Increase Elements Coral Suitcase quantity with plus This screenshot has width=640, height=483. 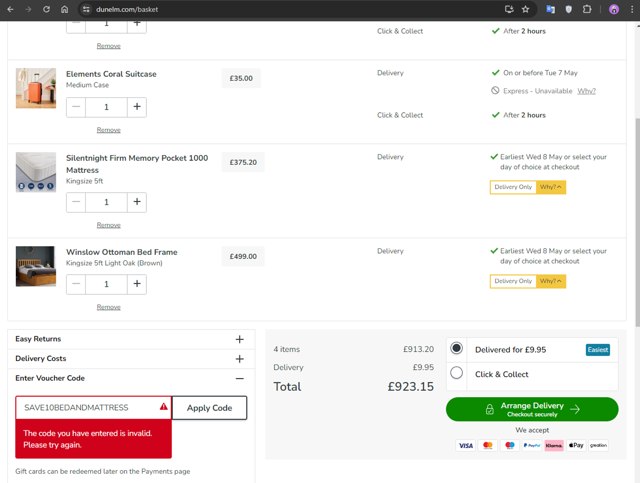(x=137, y=106)
